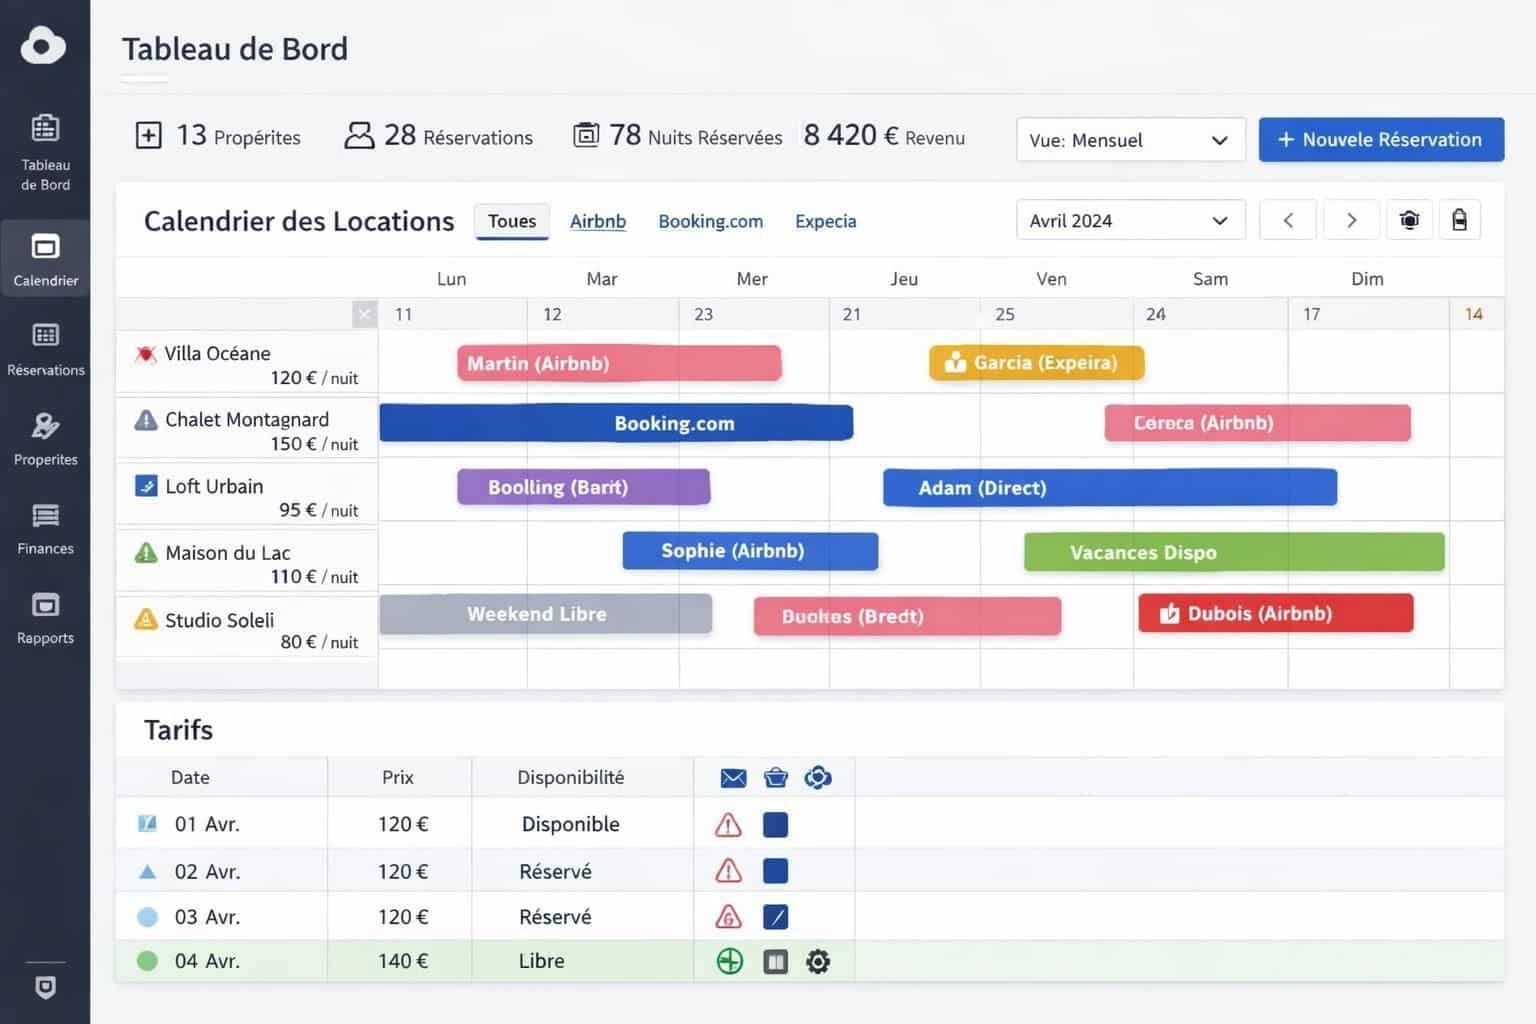
Task: Click the lock icon beside calendar arrows
Action: [x=1459, y=220]
